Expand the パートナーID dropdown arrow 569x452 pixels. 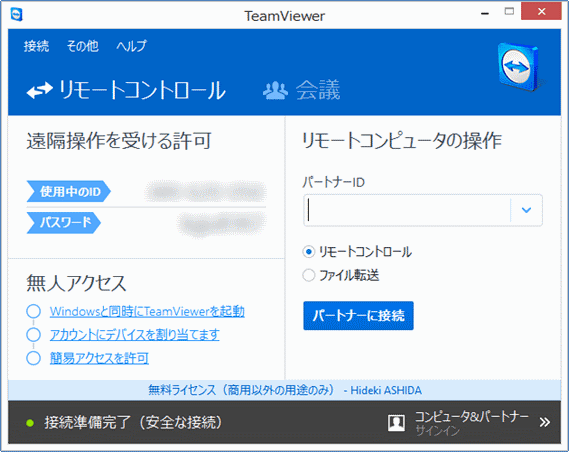click(x=526, y=210)
